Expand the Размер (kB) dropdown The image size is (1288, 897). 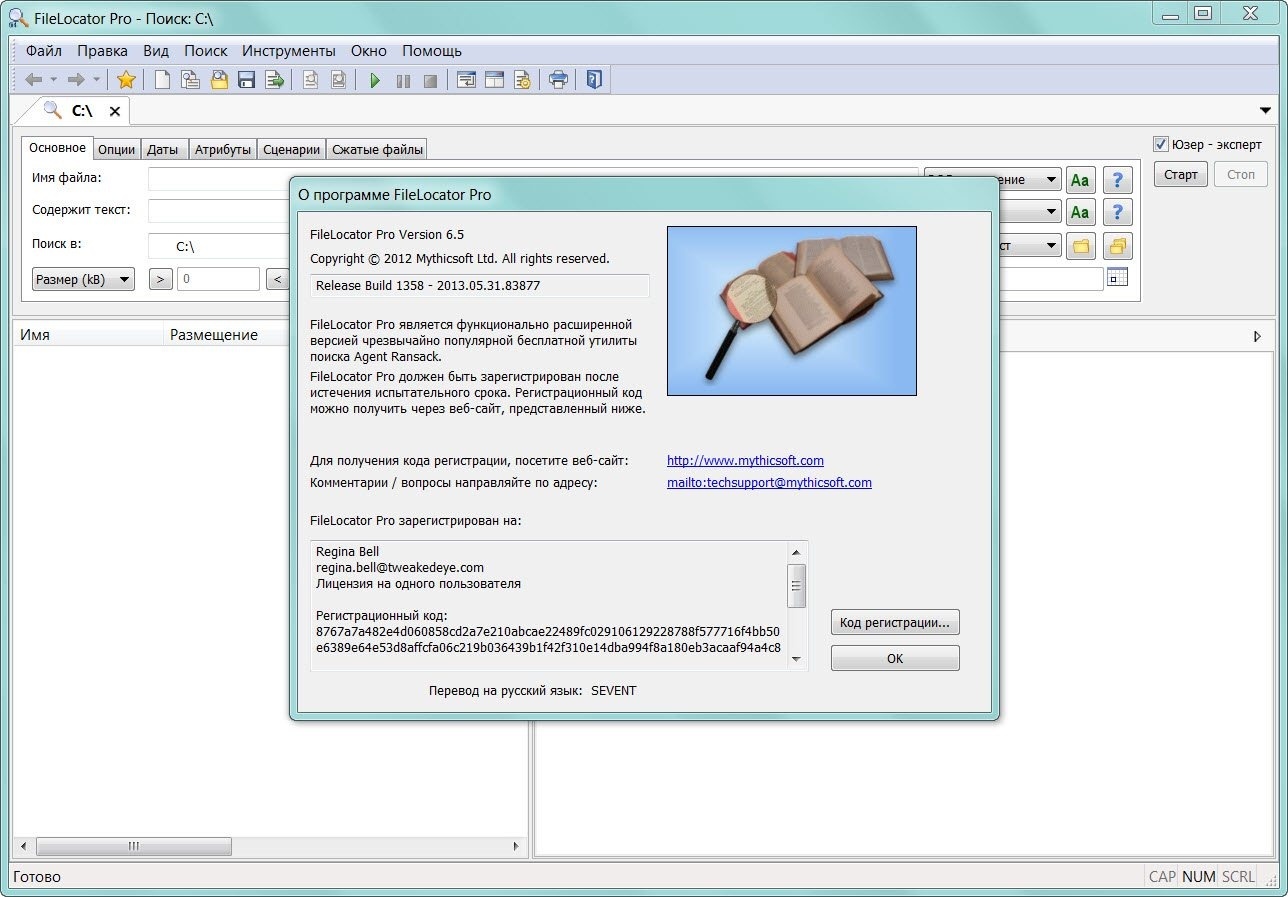point(83,279)
